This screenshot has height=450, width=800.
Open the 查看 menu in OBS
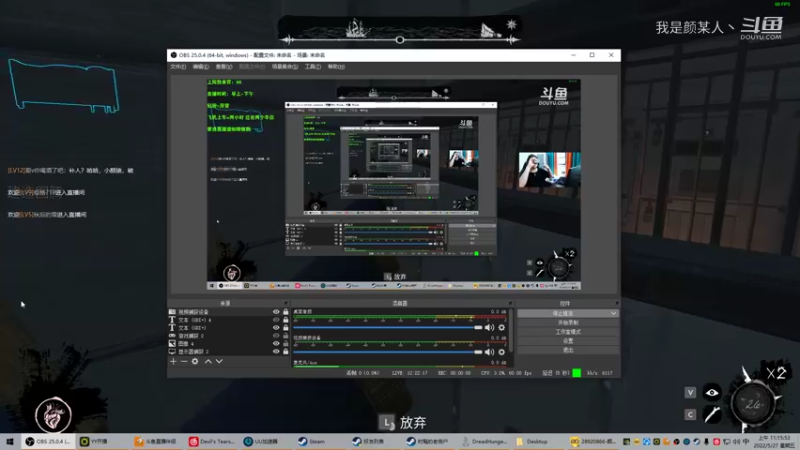click(223, 67)
